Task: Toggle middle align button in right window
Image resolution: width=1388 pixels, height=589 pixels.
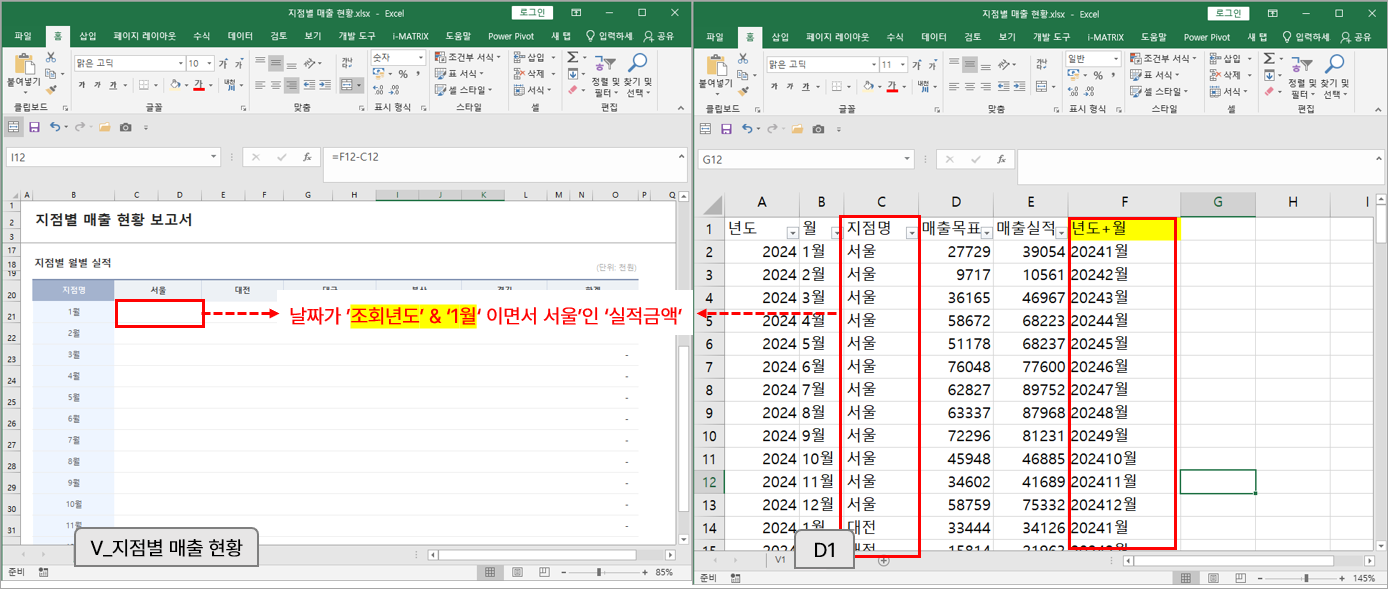Action: point(969,63)
